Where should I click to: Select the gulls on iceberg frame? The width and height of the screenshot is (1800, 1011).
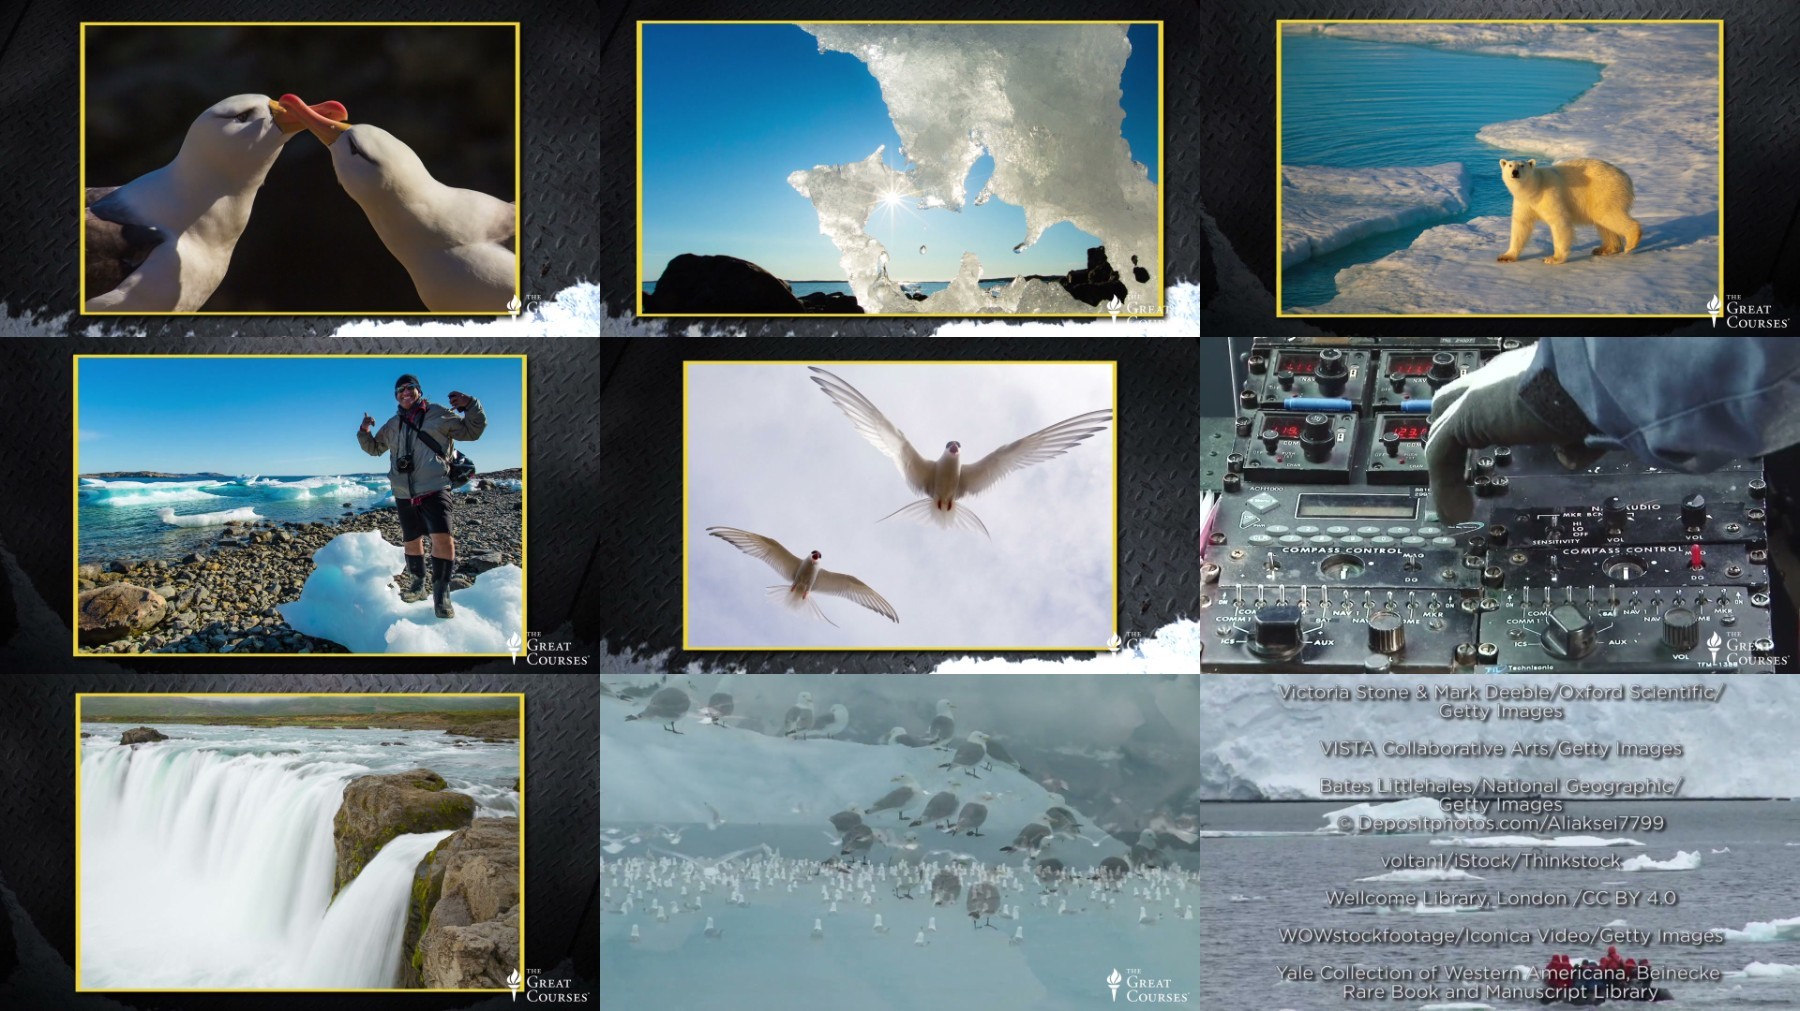[x=900, y=842]
